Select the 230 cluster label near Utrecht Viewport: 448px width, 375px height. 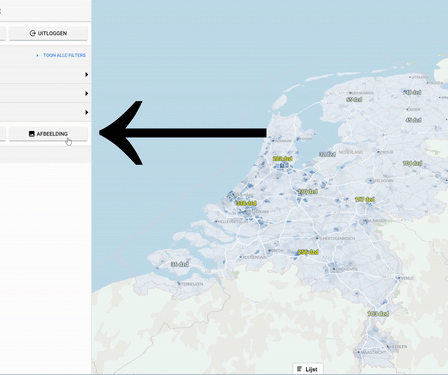click(308, 192)
